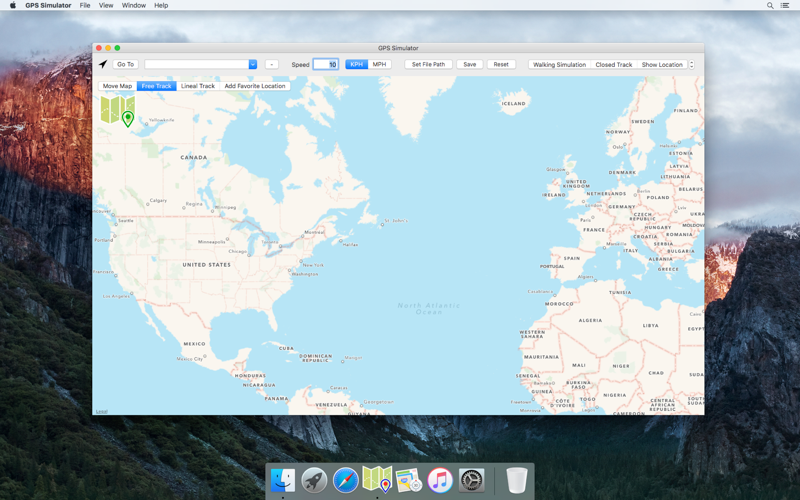
Task: Switch to Lineal Track mode
Action: click(x=197, y=86)
